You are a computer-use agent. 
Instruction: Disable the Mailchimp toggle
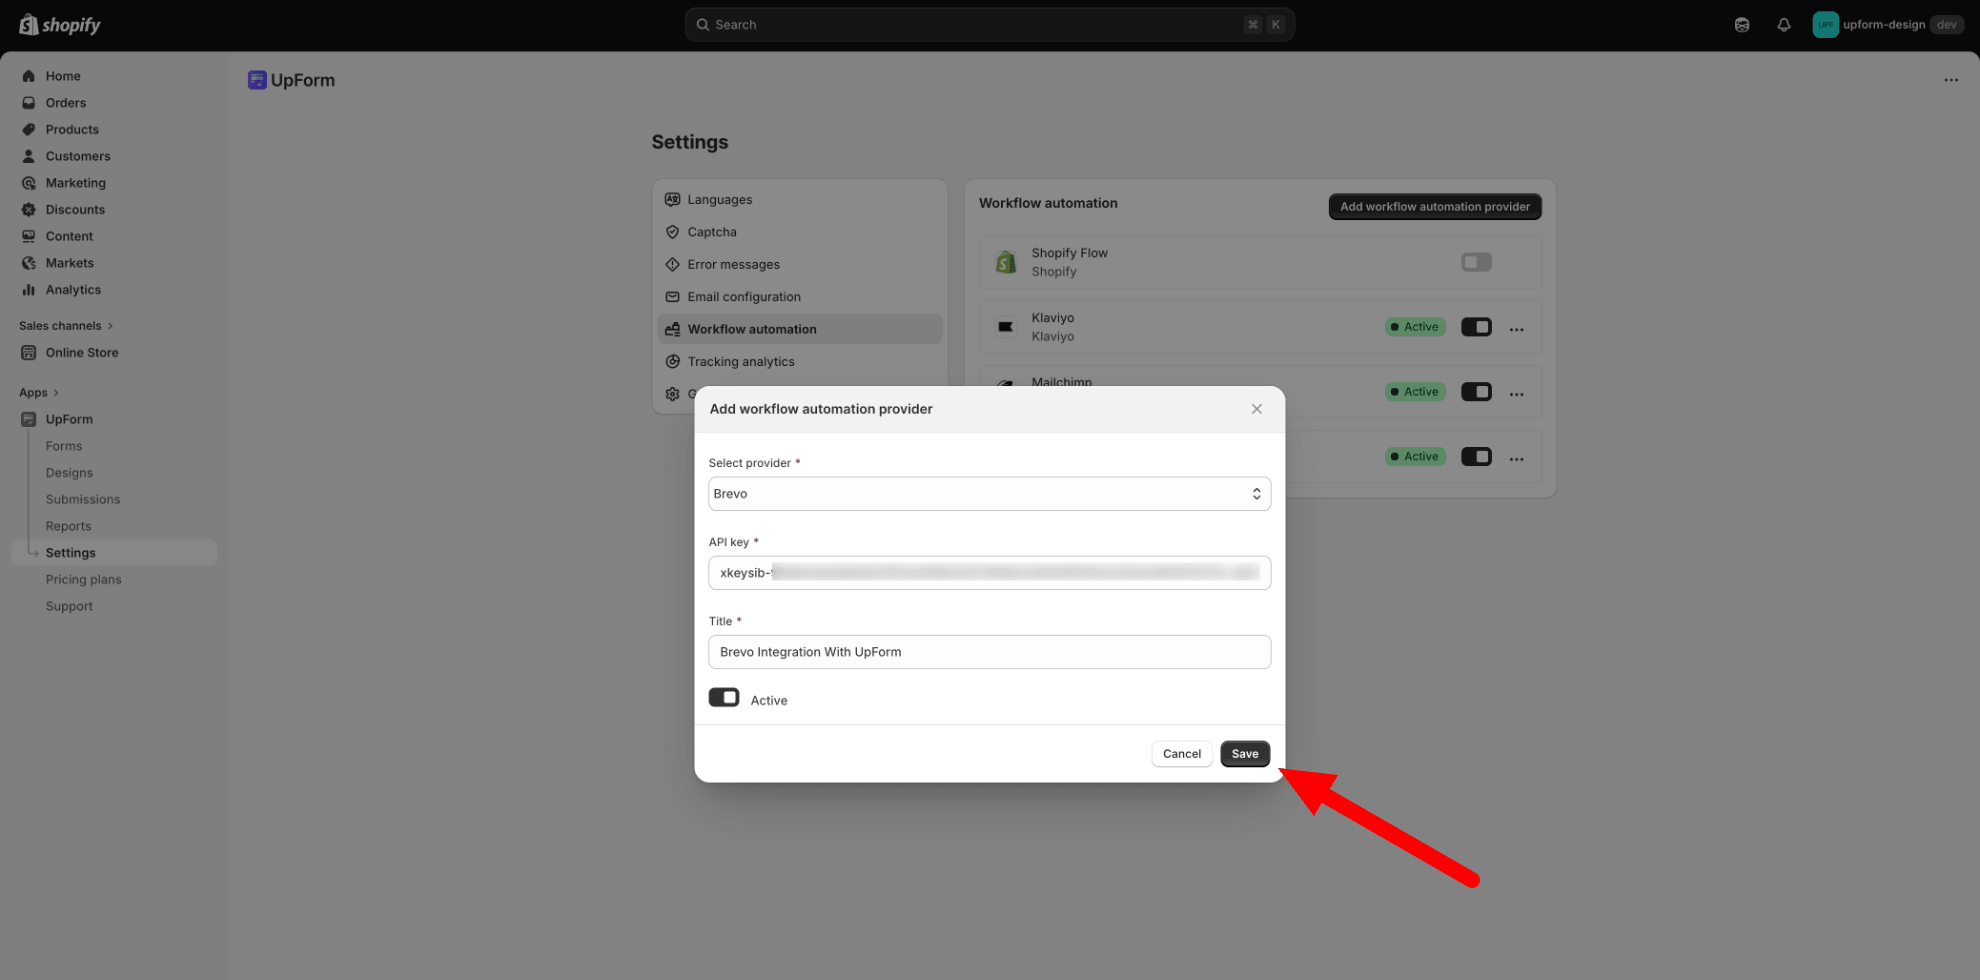(1476, 392)
